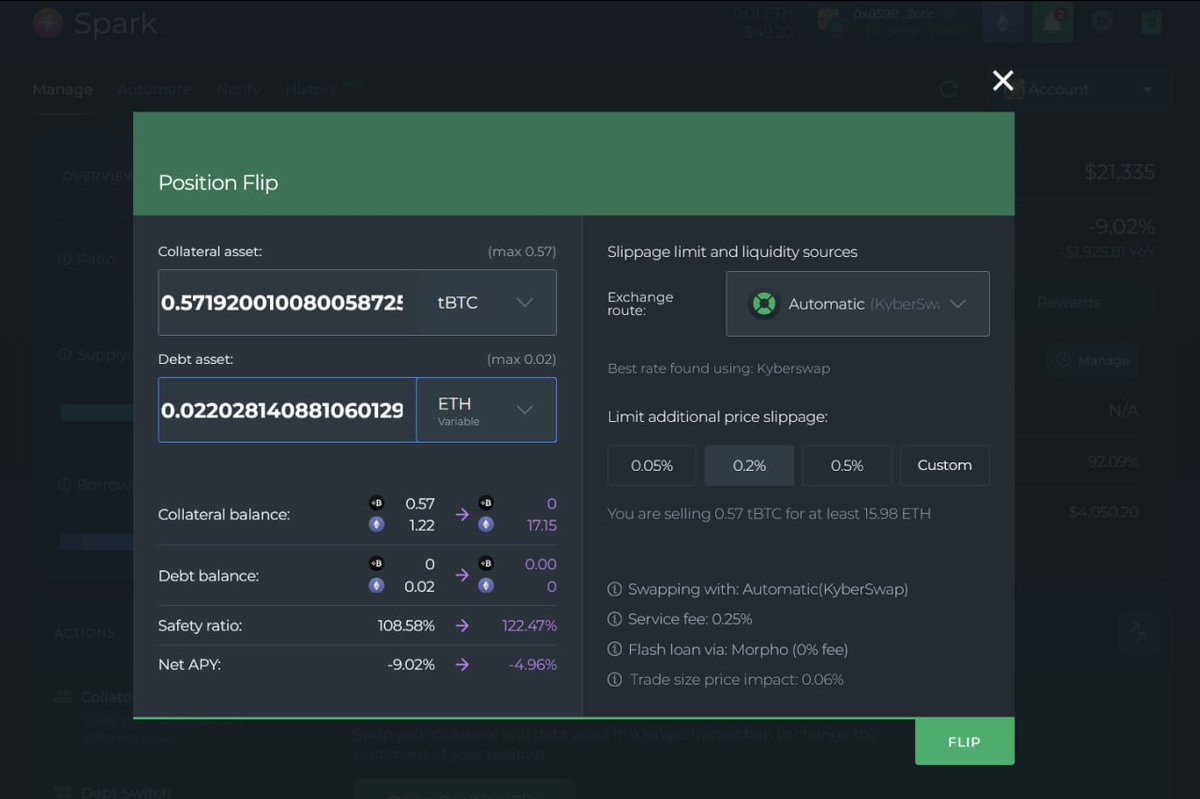Select the 0.2% slippage option

pos(749,465)
